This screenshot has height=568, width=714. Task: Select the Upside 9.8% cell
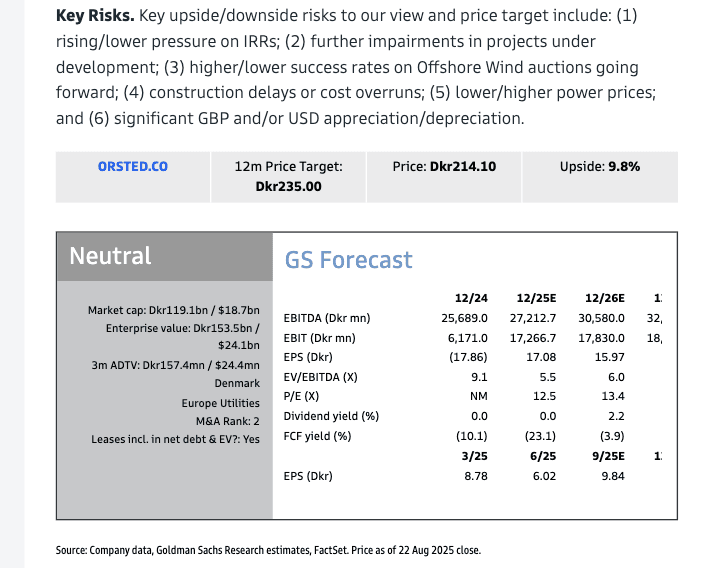(599, 167)
